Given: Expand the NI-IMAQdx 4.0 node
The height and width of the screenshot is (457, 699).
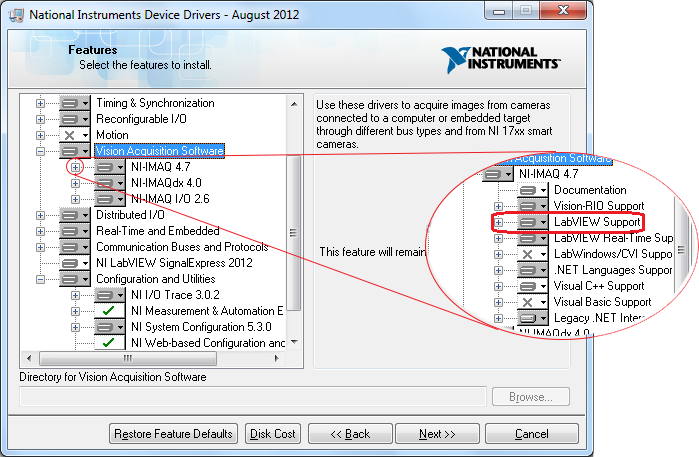Looking at the screenshot, I should [x=75, y=183].
